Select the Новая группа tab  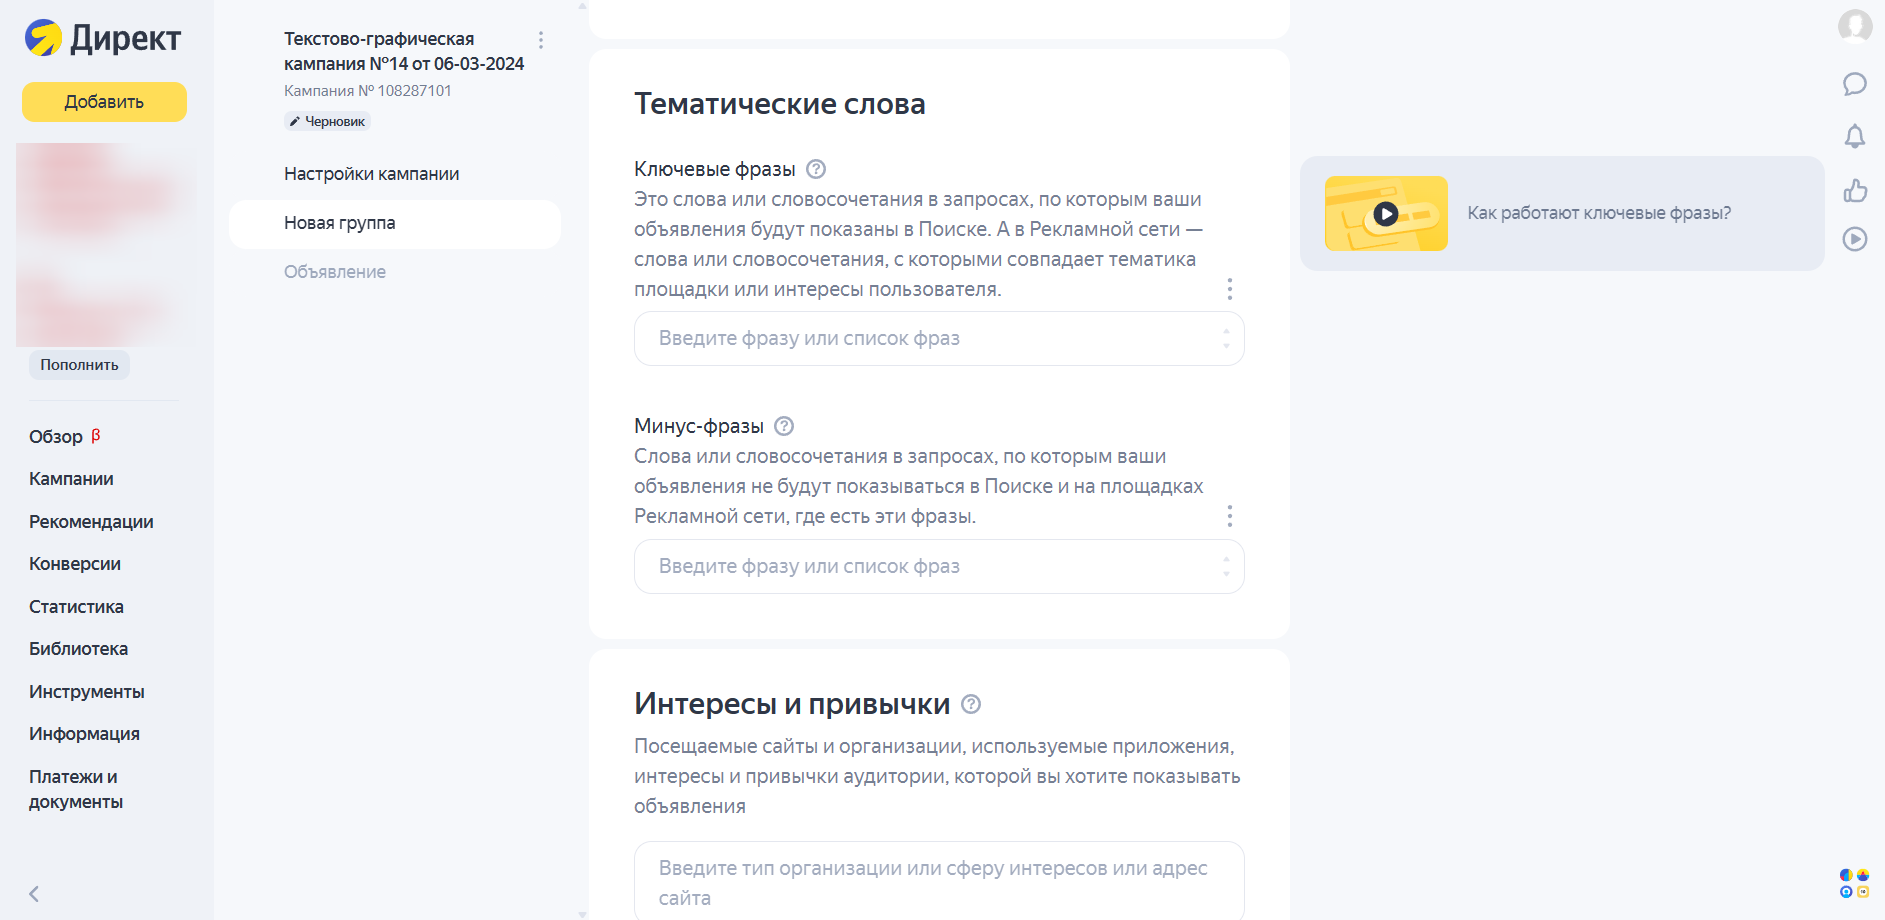[339, 222]
